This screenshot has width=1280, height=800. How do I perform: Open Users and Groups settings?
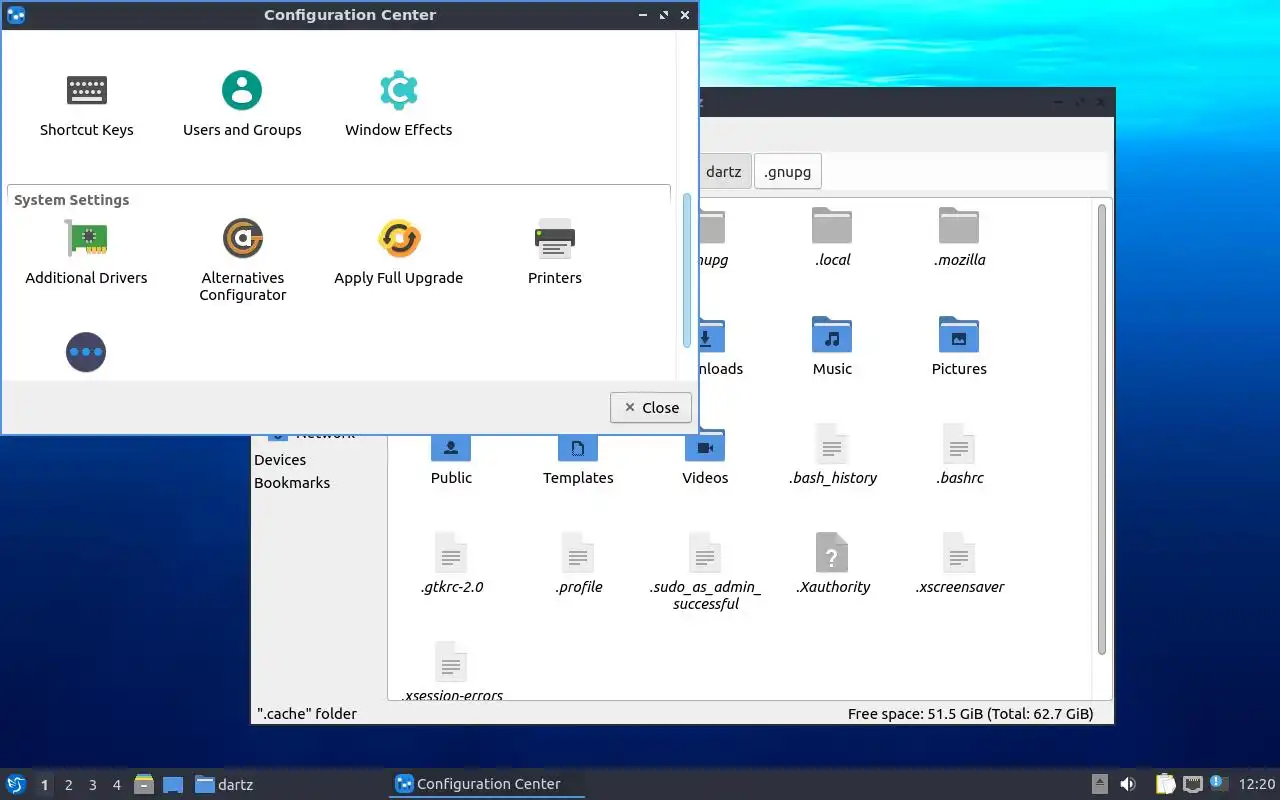(x=242, y=104)
